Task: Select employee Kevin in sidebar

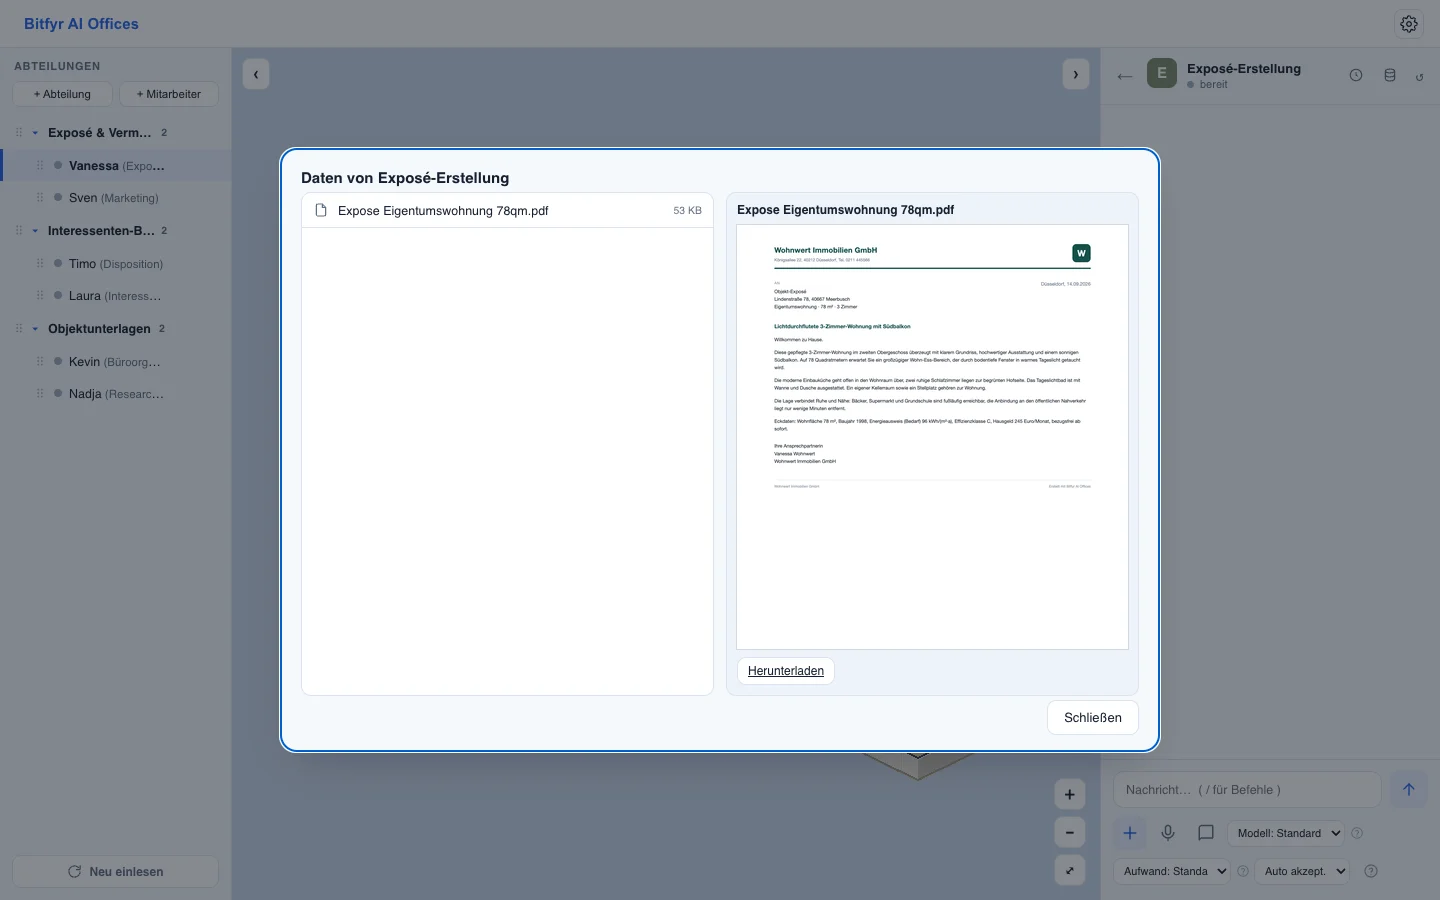Action: [x=116, y=362]
